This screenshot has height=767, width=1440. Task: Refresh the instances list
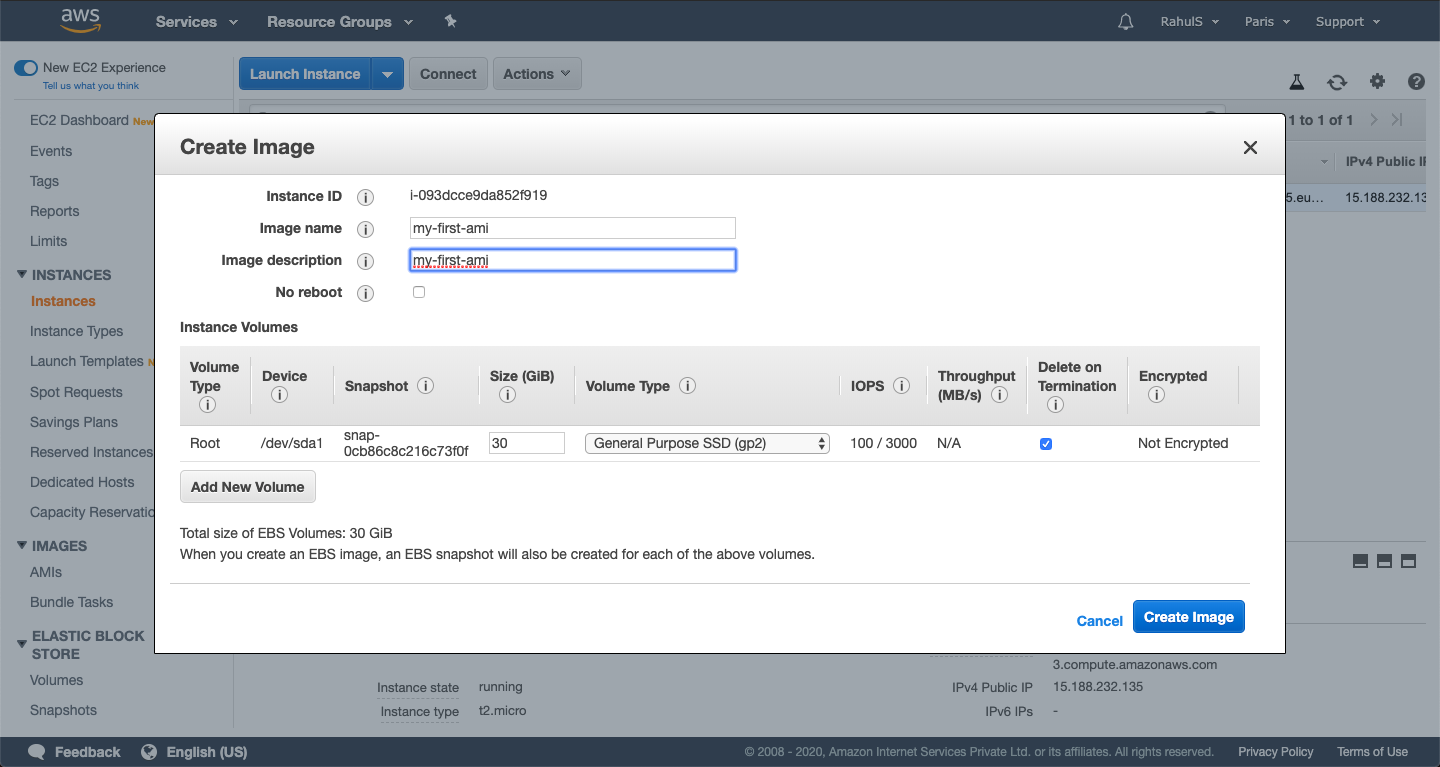(1337, 82)
